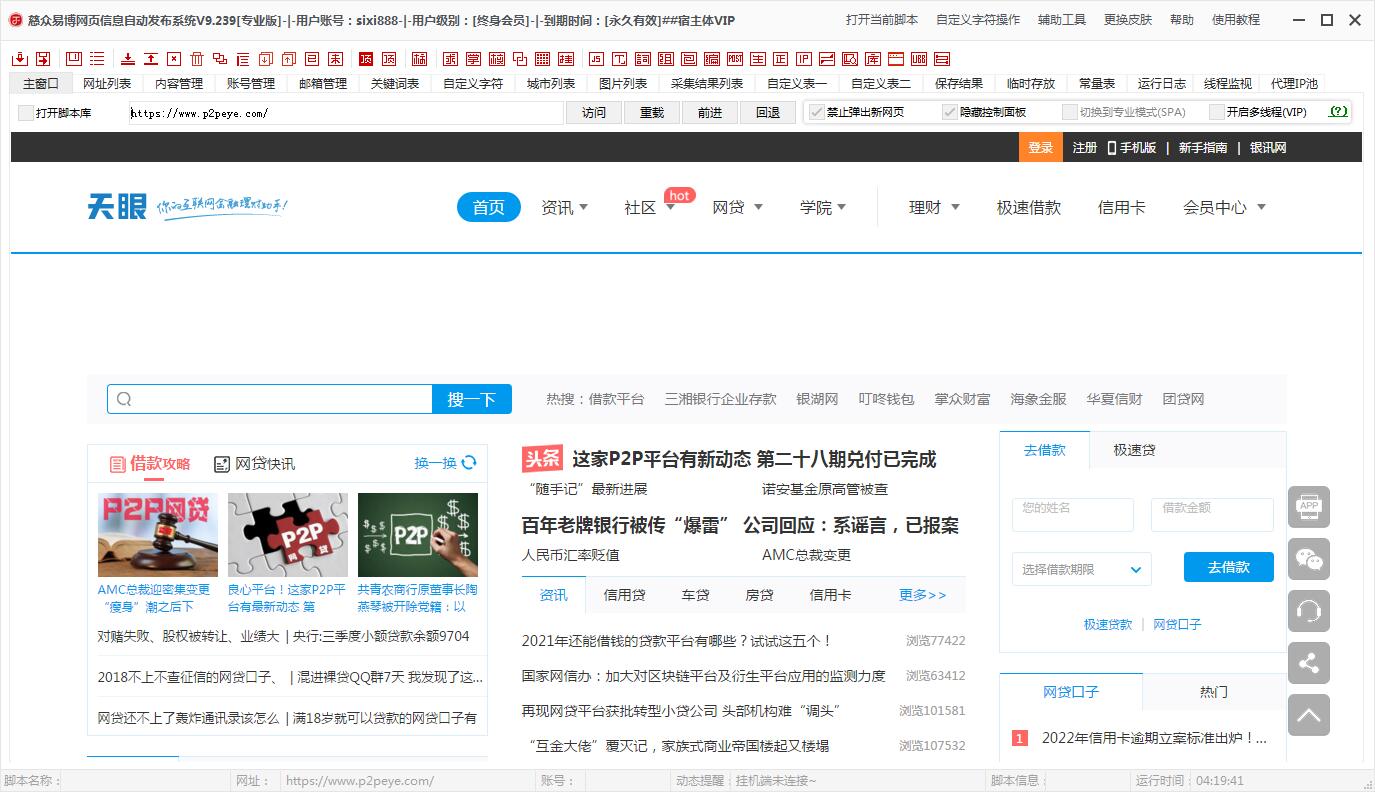Click the 正 toolbar icon
Screen dimensions: 1375x792
tap(781, 59)
